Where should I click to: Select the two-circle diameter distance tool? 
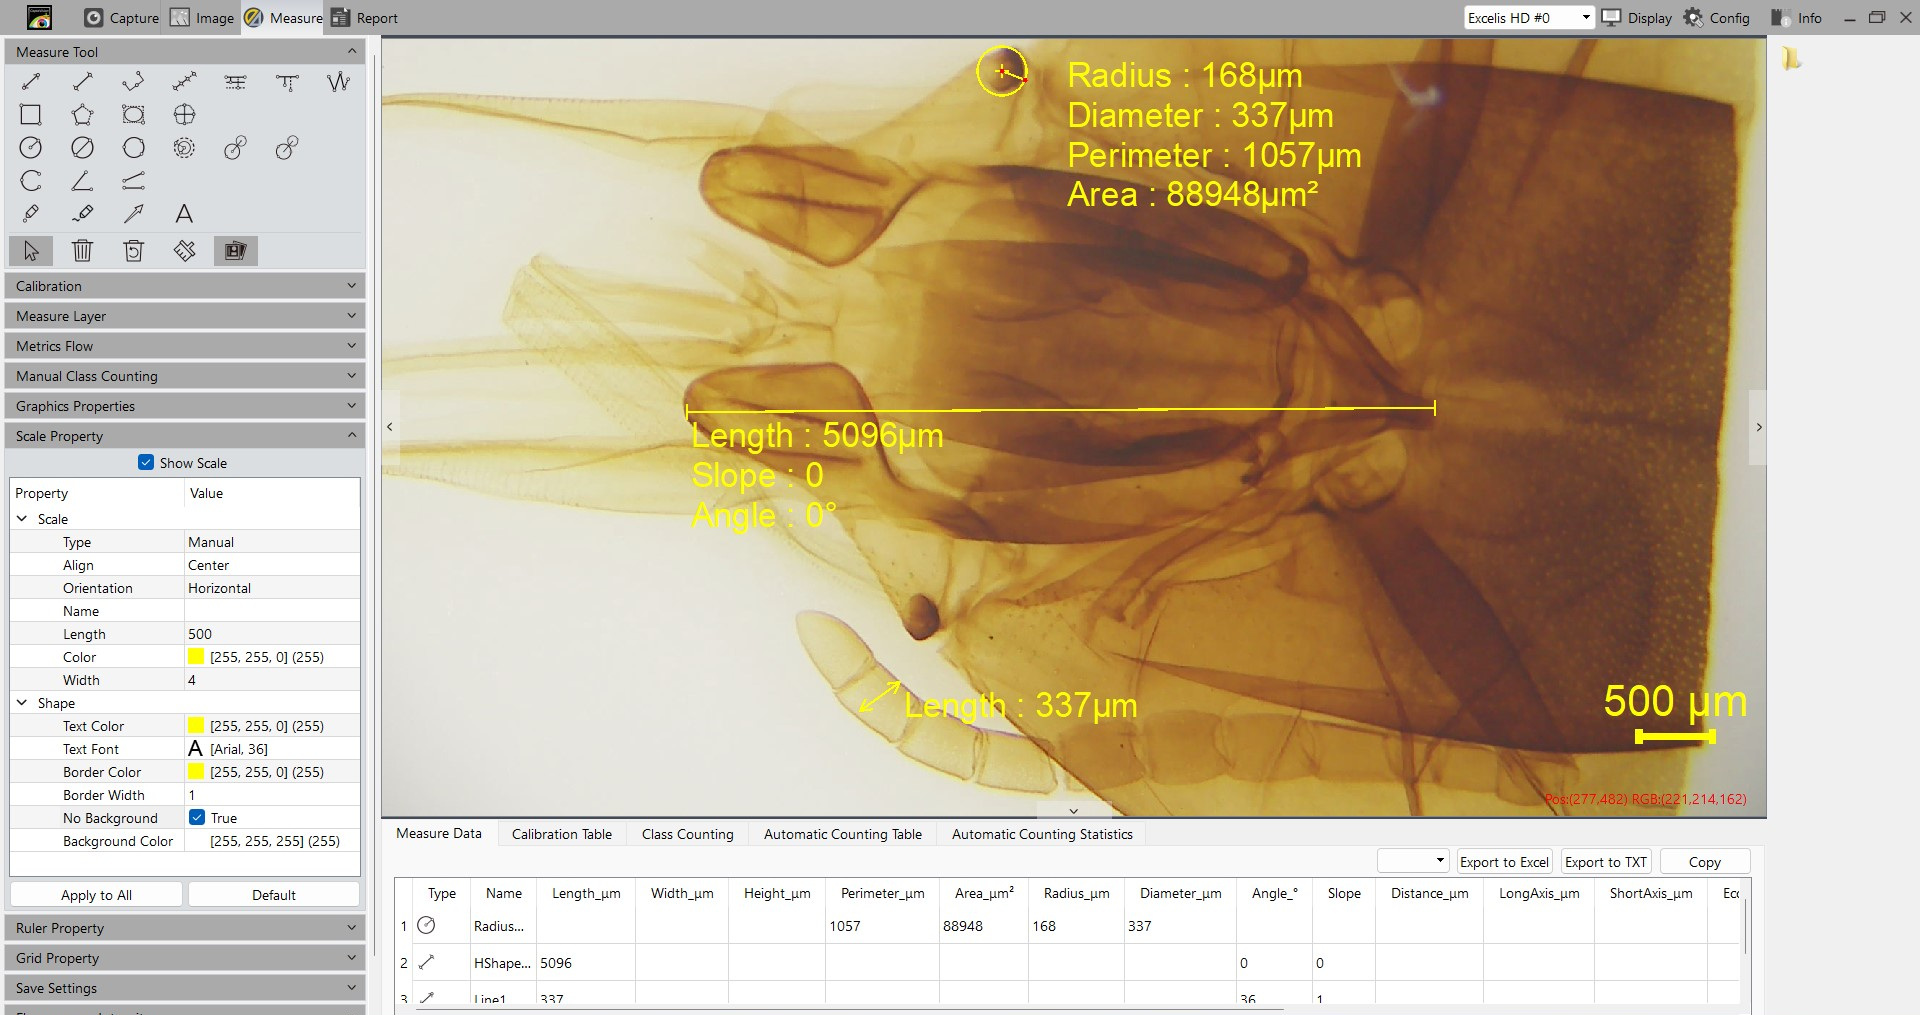click(287, 148)
